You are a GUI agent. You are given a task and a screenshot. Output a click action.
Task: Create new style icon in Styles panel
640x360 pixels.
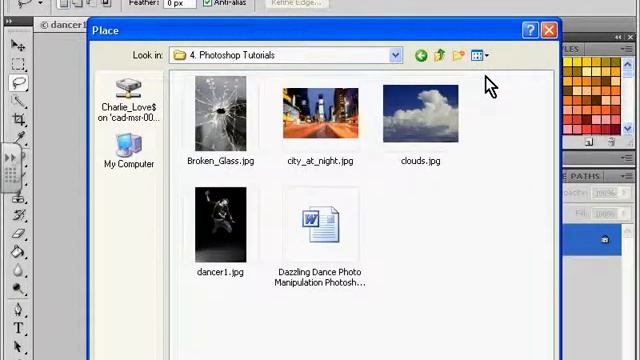589,142
